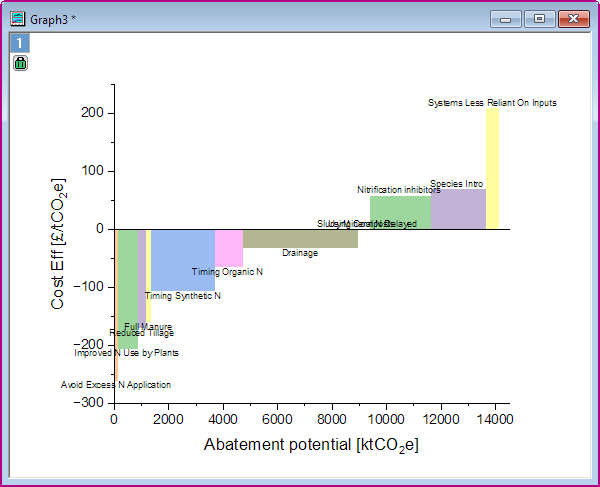Select the 'Drainage' label
Viewport: 600px width, 487px height.
300,253
